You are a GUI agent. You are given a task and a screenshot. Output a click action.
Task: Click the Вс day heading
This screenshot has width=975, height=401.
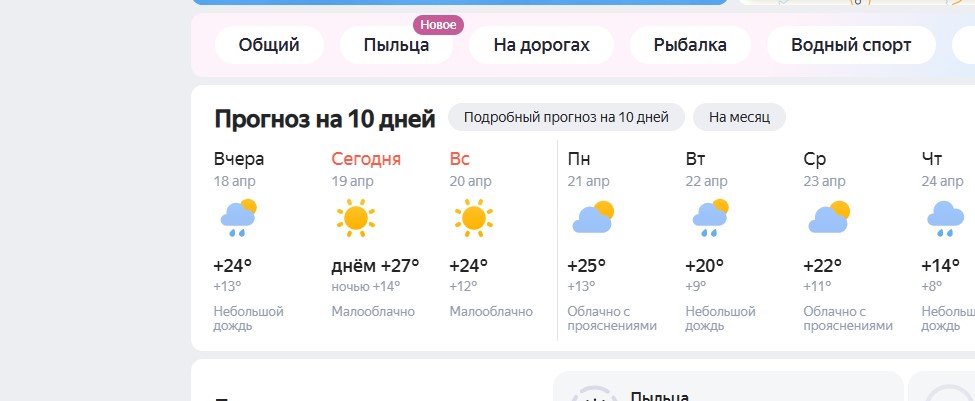(460, 159)
